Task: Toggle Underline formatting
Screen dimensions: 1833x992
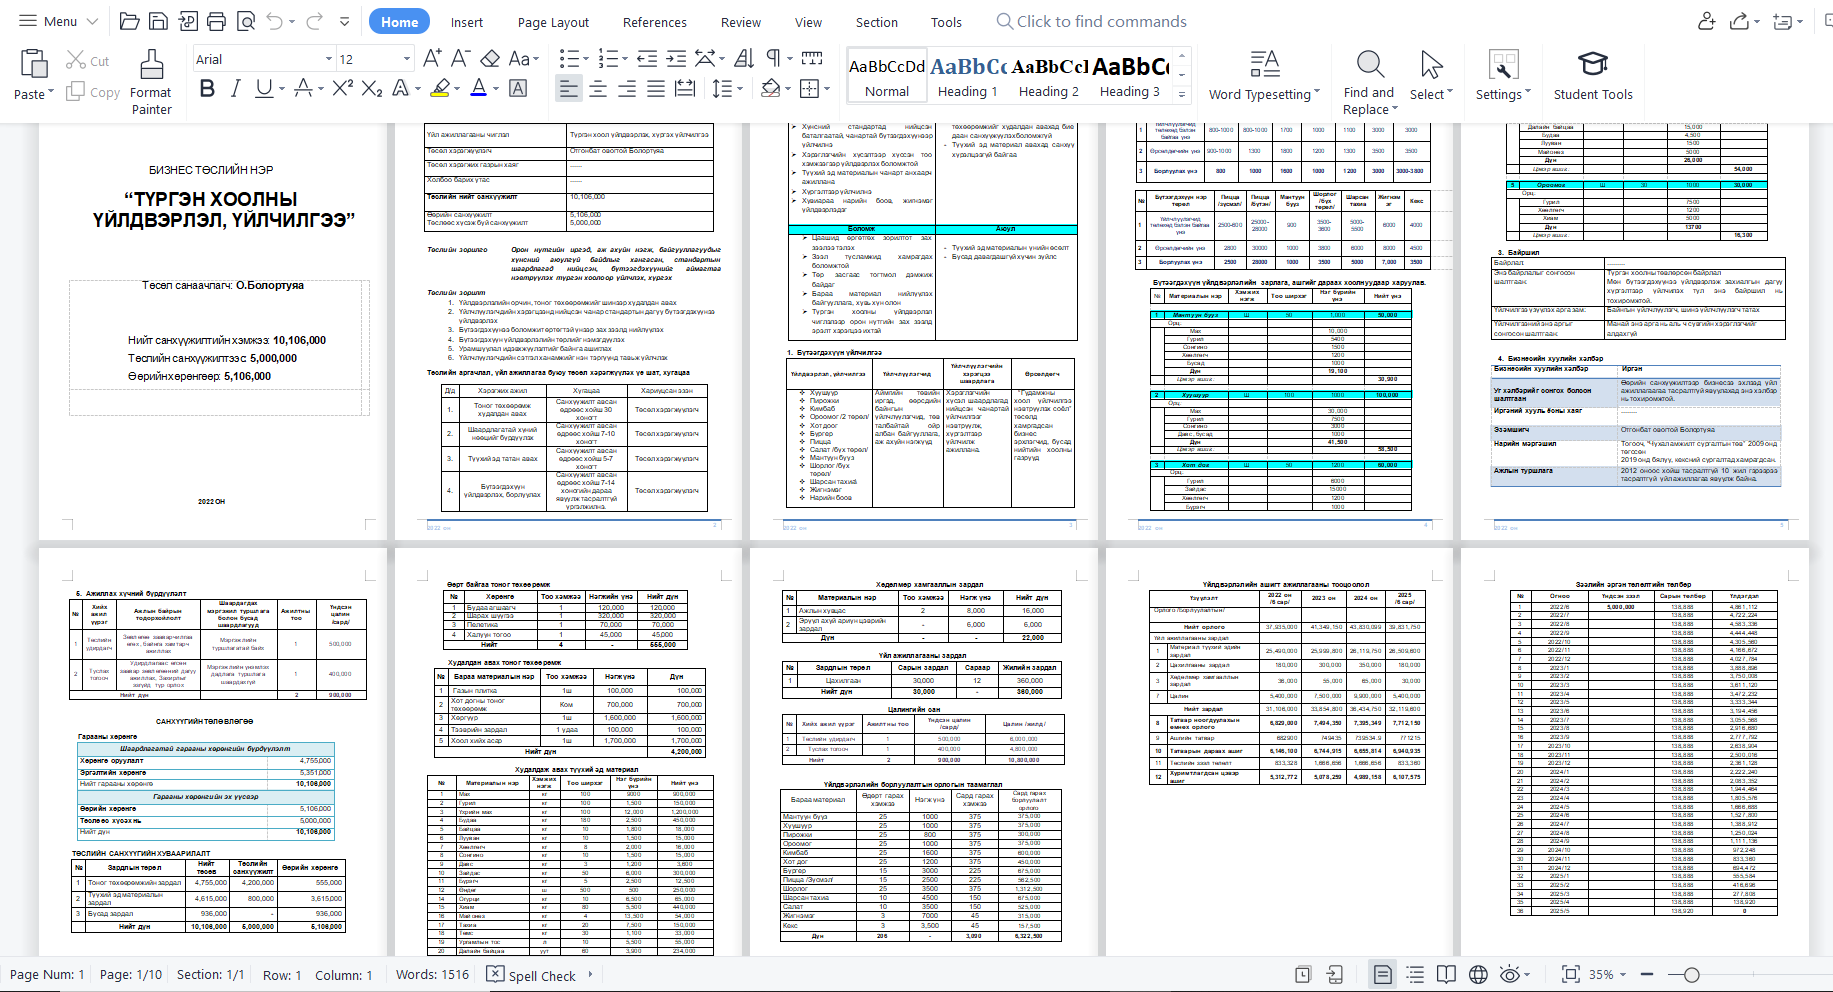Action: pos(263,88)
